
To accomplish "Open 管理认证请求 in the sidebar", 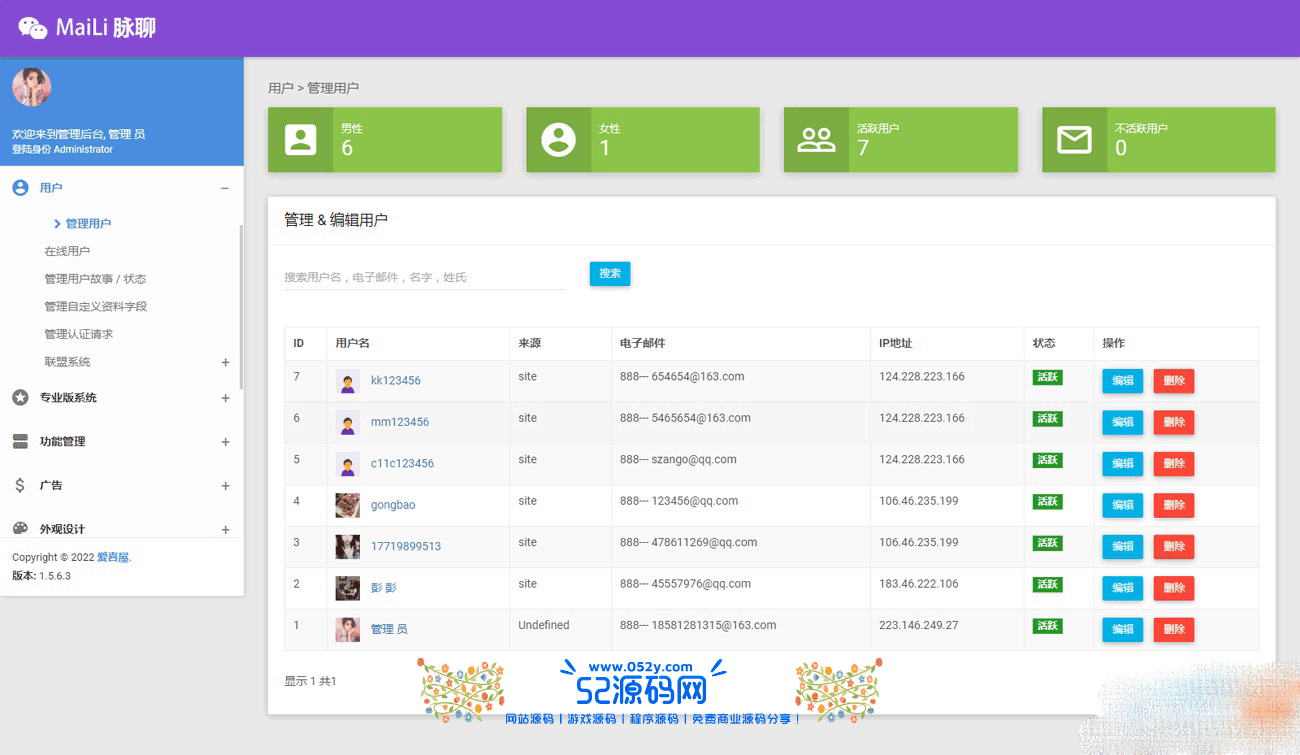I will (78, 334).
